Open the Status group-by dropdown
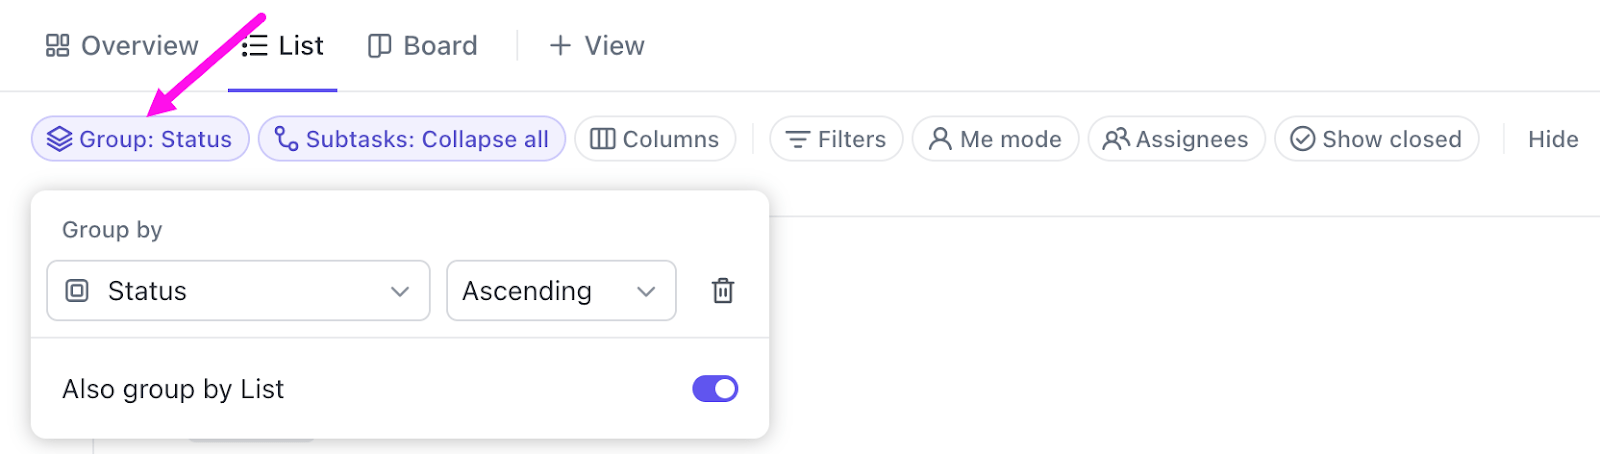The height and width of the screenshot is (454, 1600). 238,291
